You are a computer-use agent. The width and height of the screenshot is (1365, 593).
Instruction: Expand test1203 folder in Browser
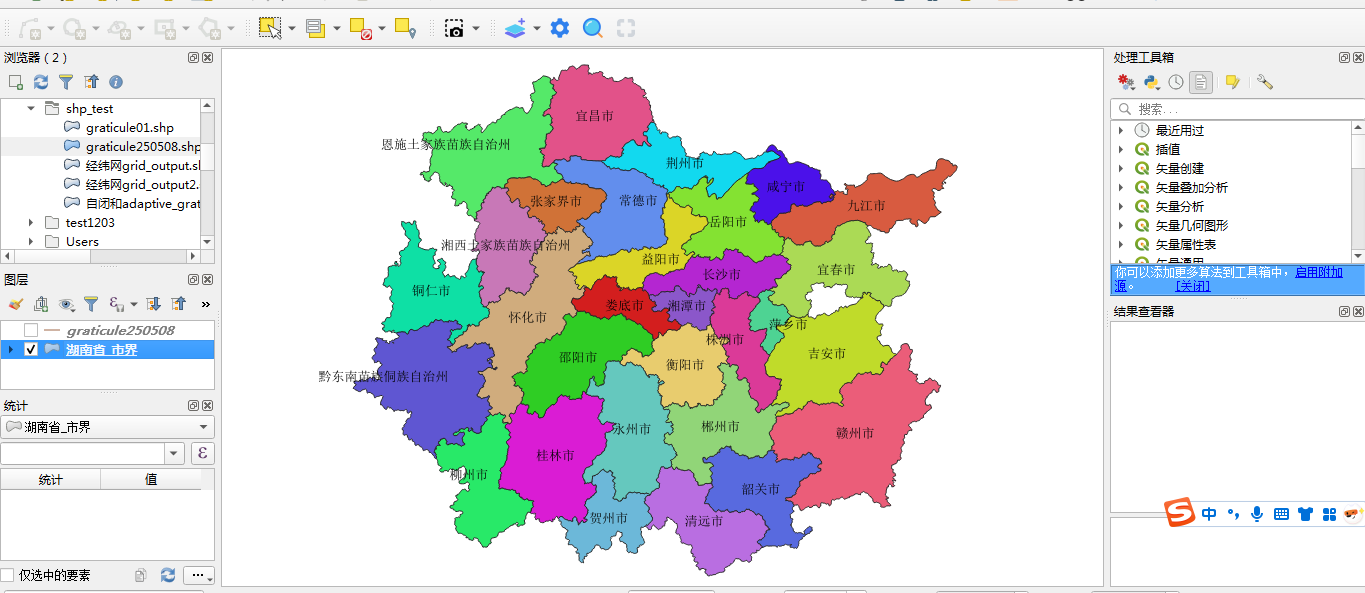tap(30, 222)
